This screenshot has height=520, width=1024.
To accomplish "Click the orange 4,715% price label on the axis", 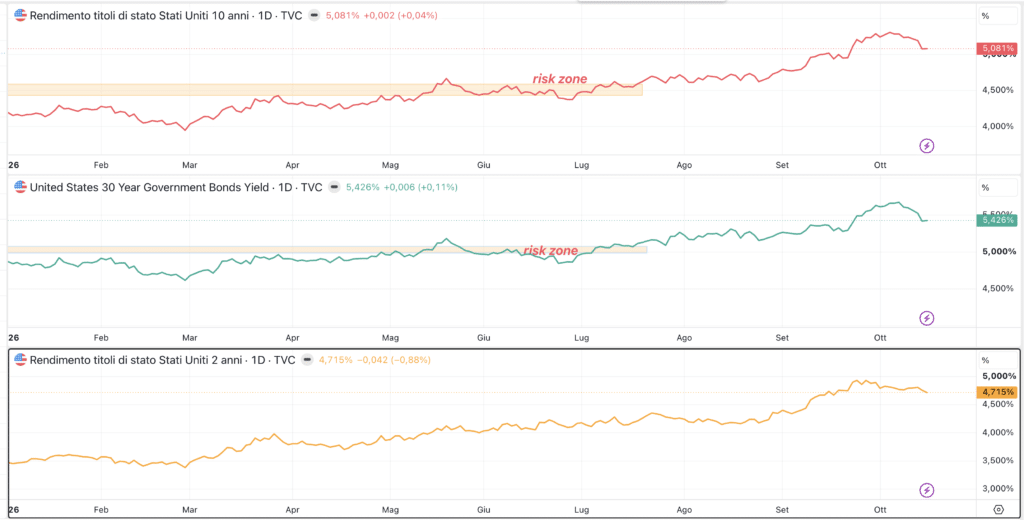I will 997,392.
